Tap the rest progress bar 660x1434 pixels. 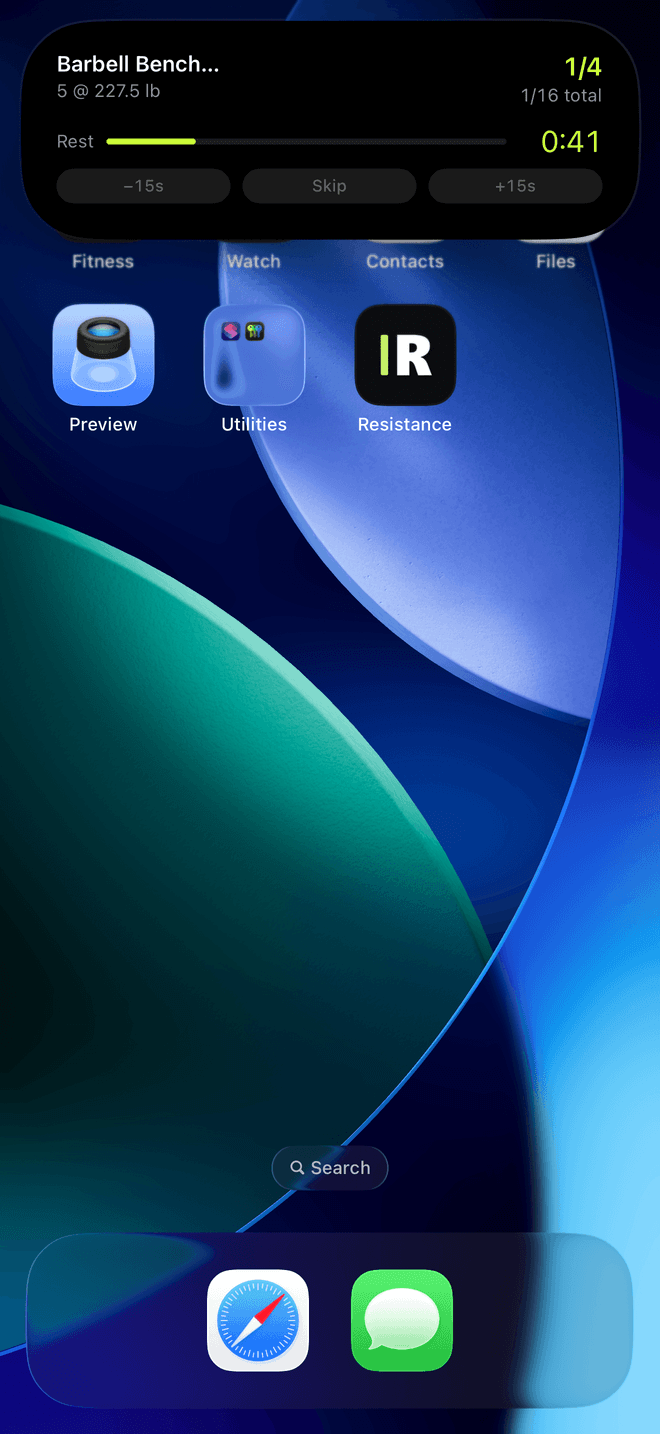coord(306,142)
